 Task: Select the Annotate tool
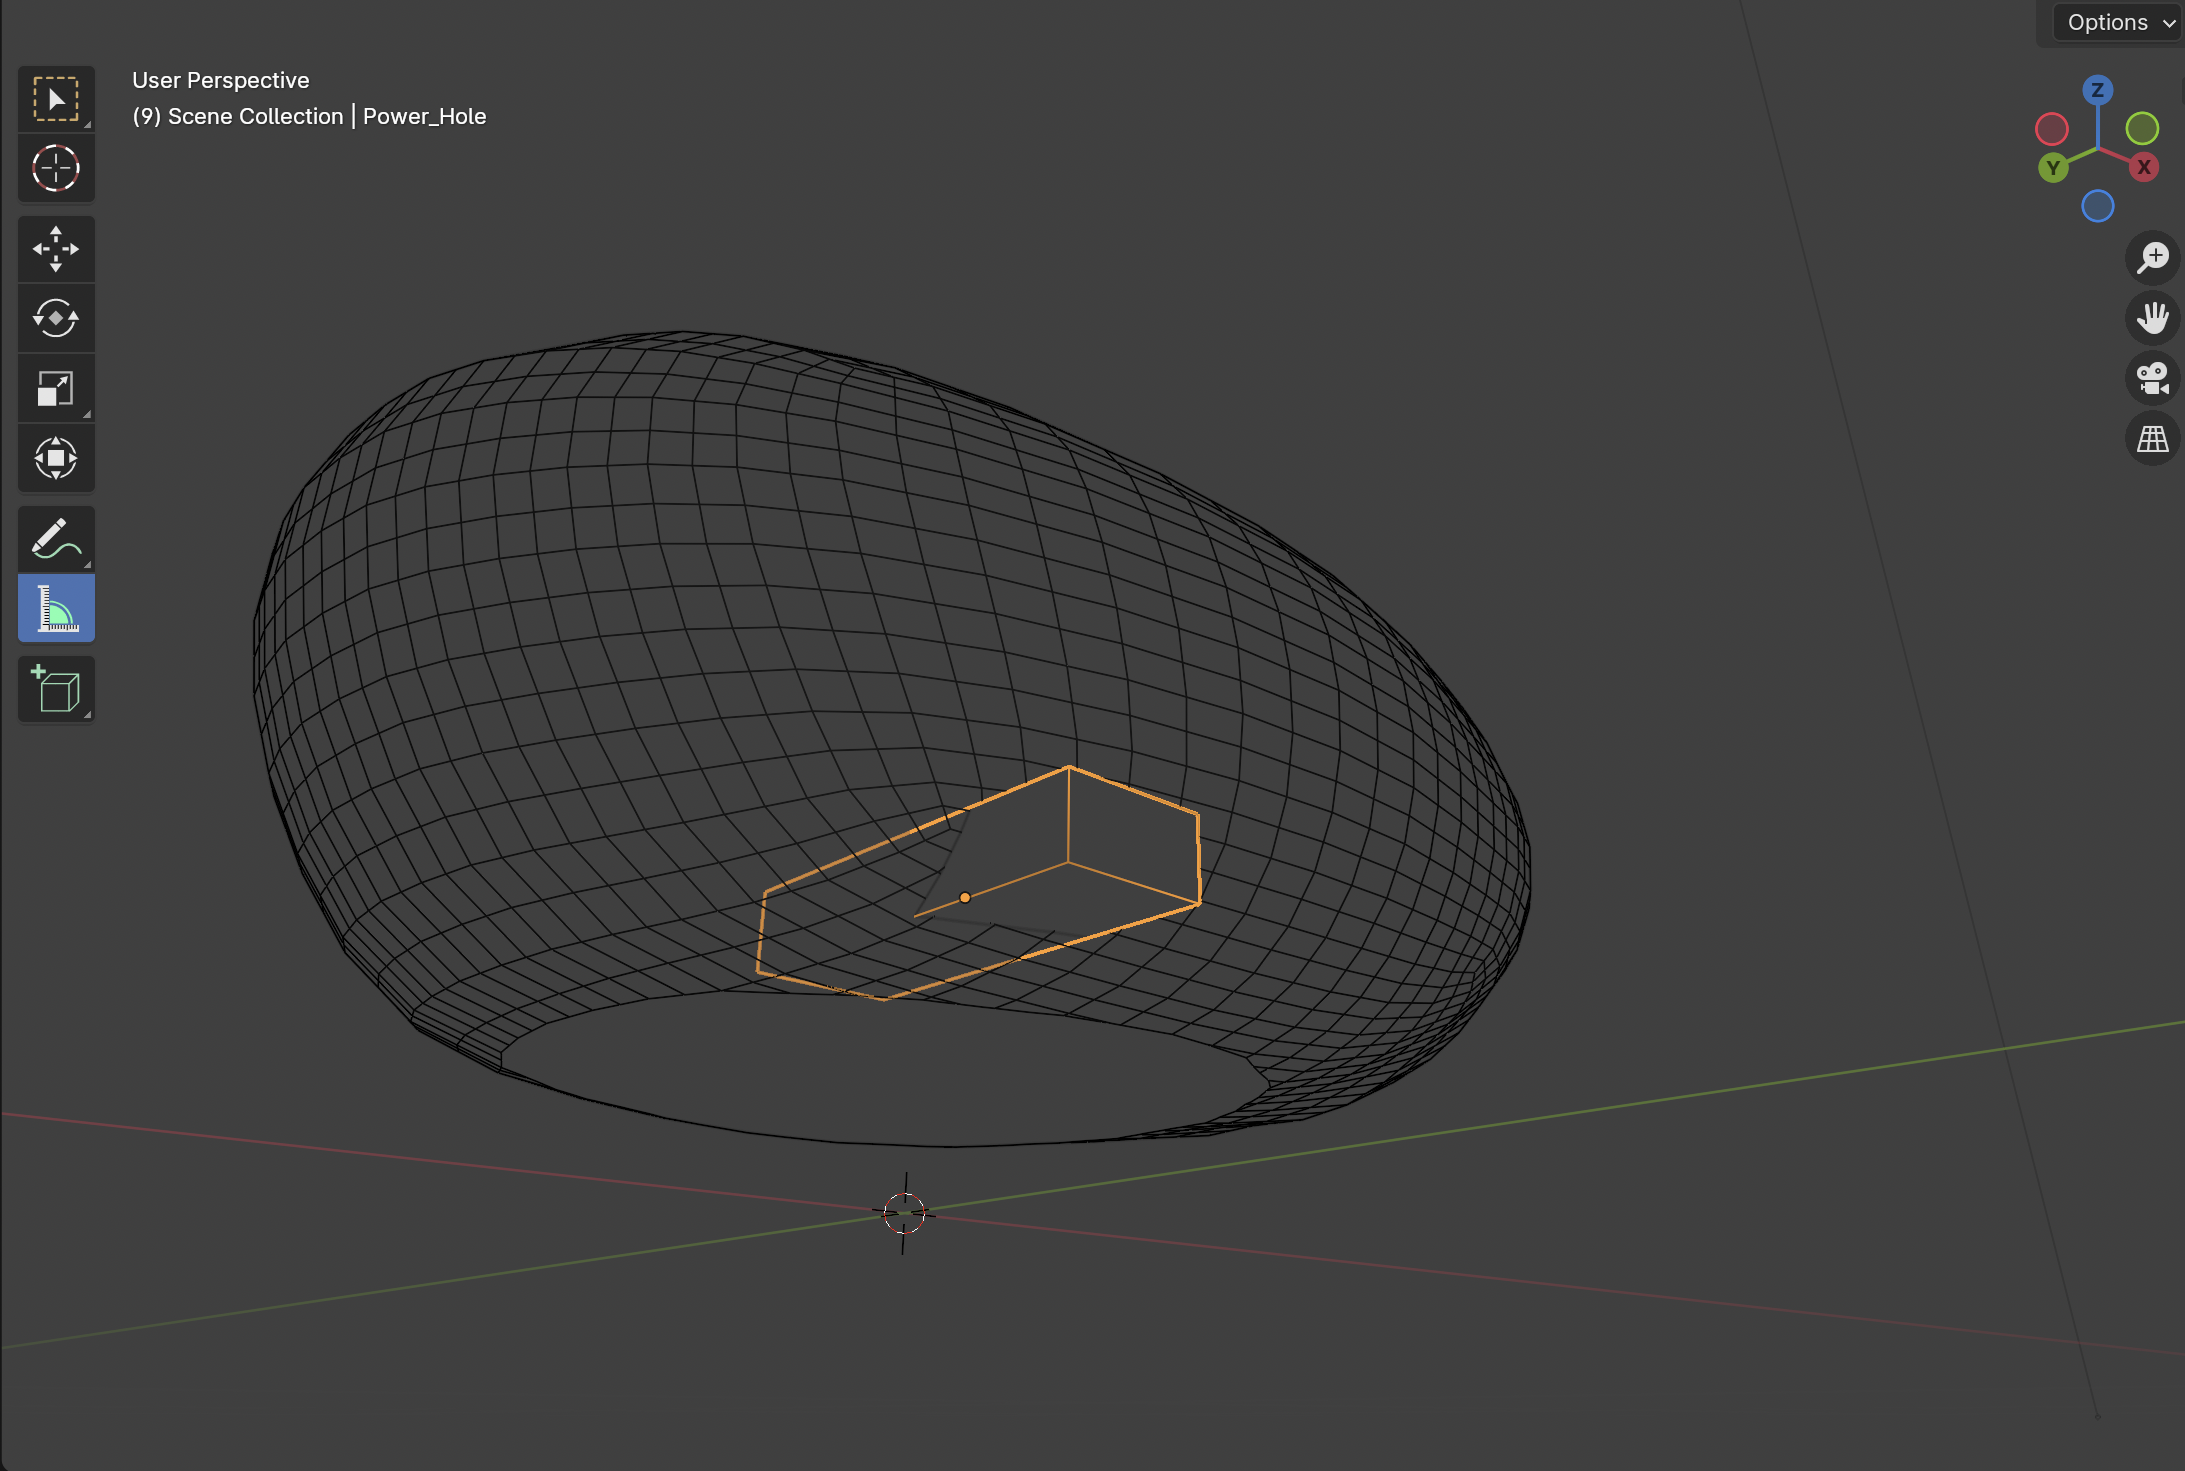point(56,538)
